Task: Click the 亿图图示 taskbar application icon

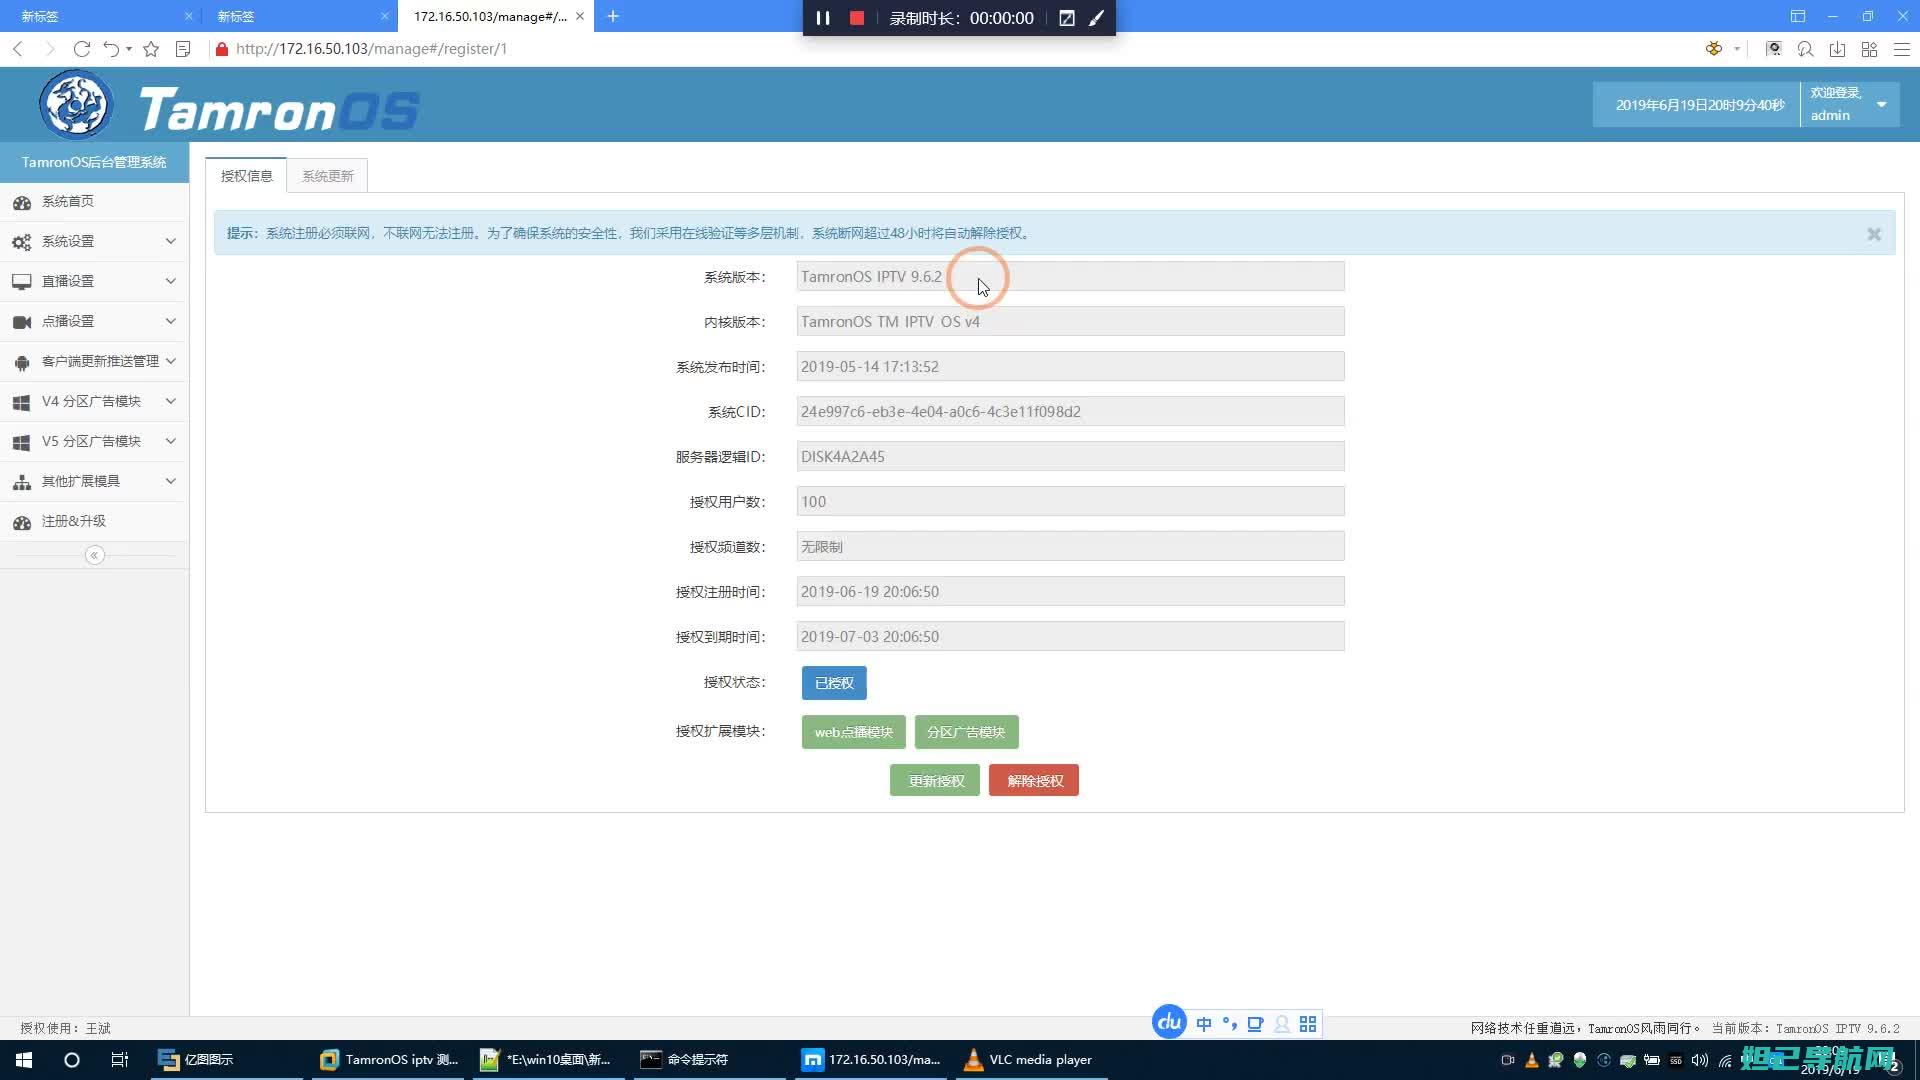Action: coord(167,1059)
